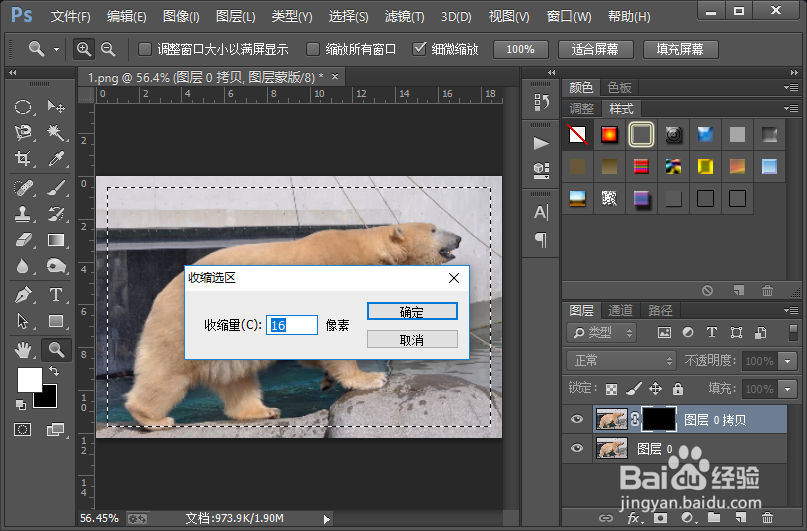Click the 适合屏幕 button
The height and width of the screenshot is (531, 807).
(x=595, y=49)
